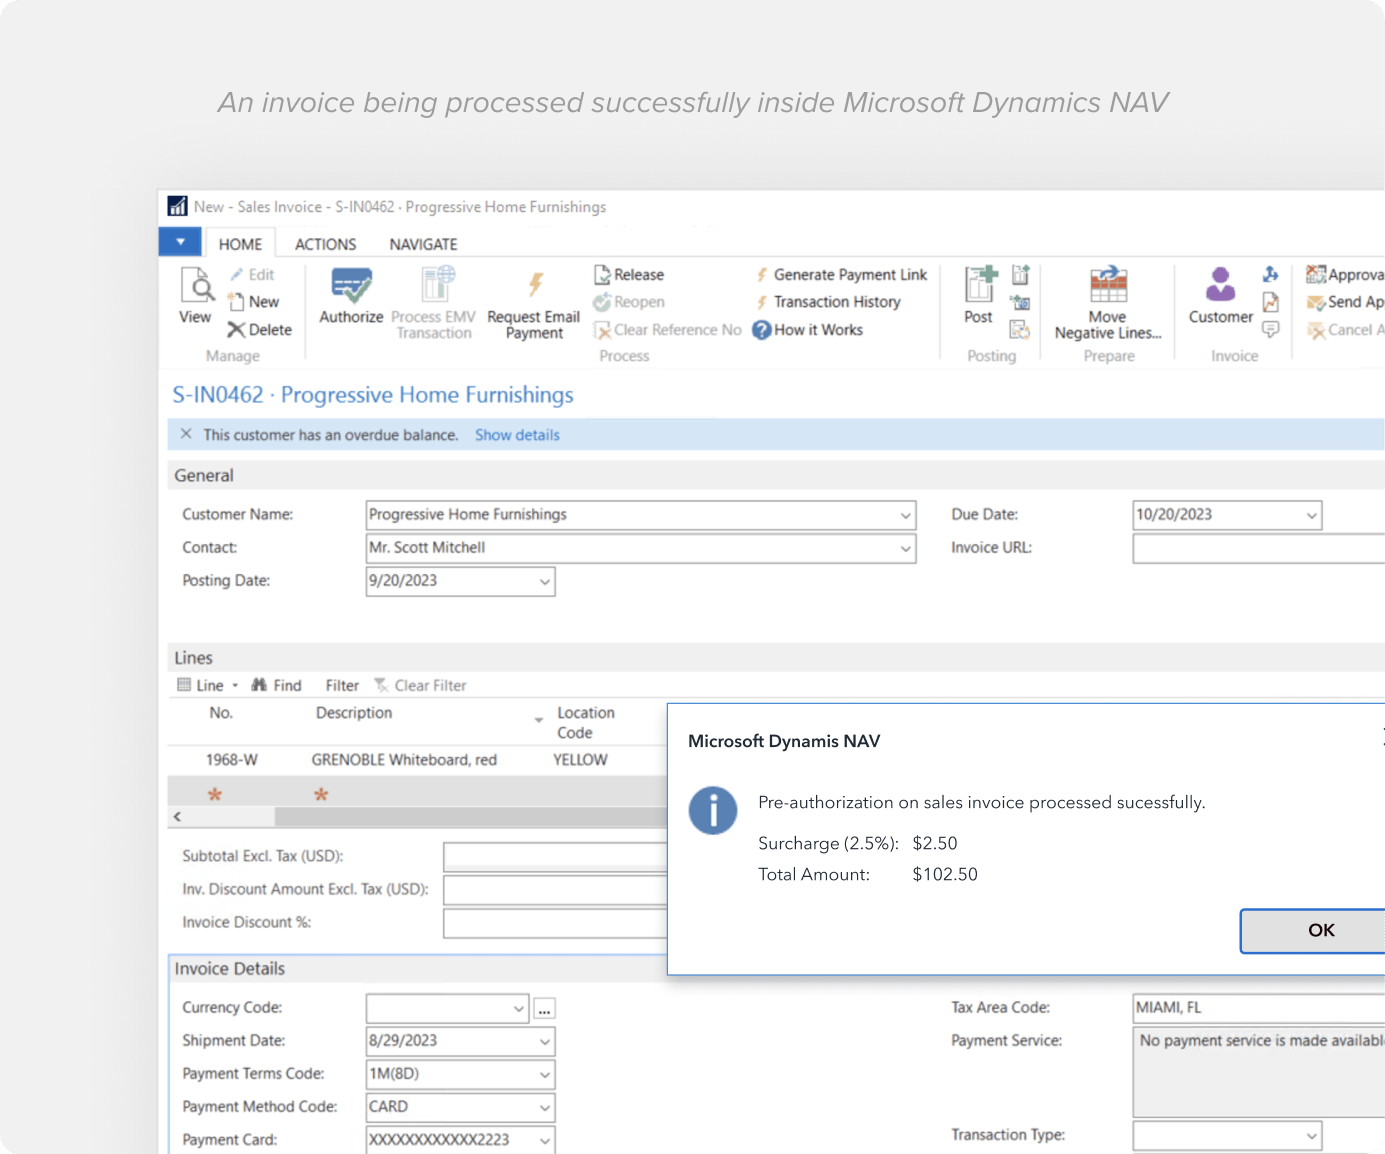
Task: Click the Generate Payment Link lightning icon
Action: pyautogui.click(x=763, y=274)
